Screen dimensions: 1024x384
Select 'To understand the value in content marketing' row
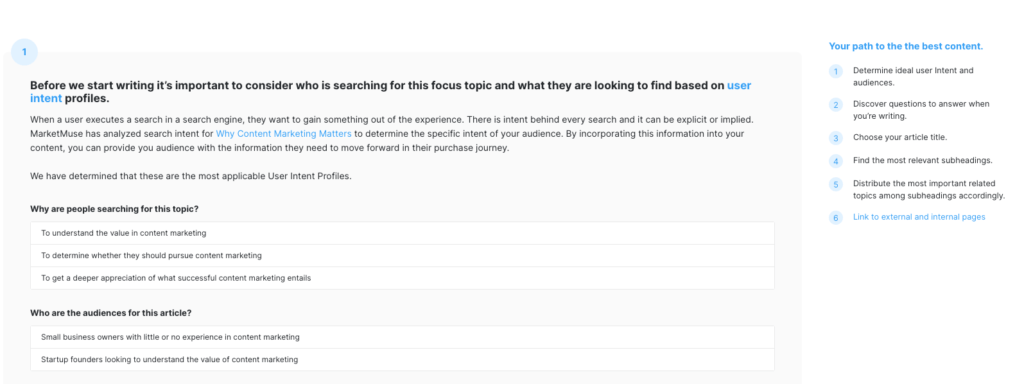click(402, 233)
